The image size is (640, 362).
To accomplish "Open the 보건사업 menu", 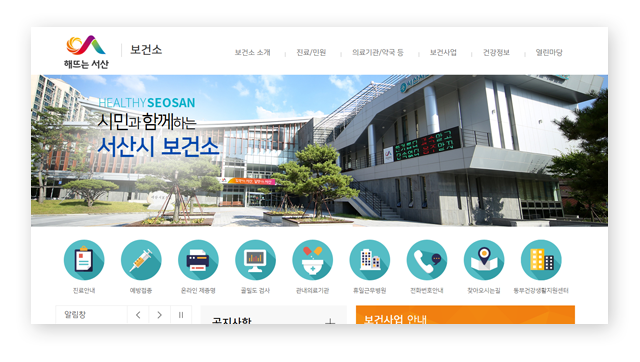I will coord(443,52).
